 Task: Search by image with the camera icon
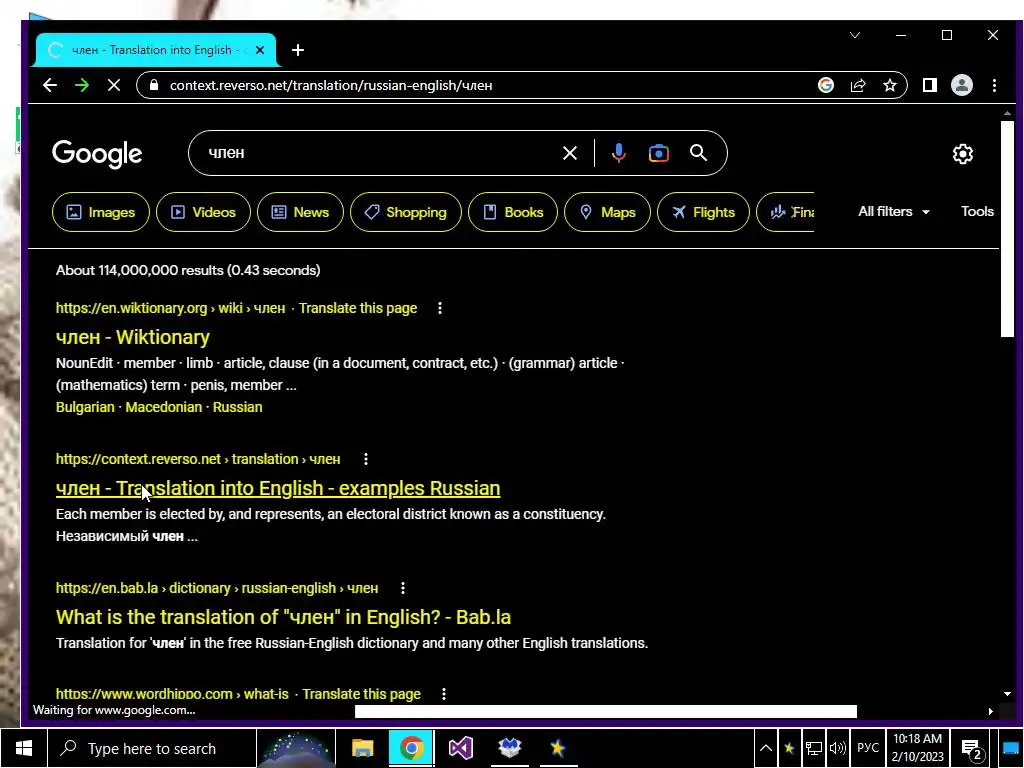[658, 153]
